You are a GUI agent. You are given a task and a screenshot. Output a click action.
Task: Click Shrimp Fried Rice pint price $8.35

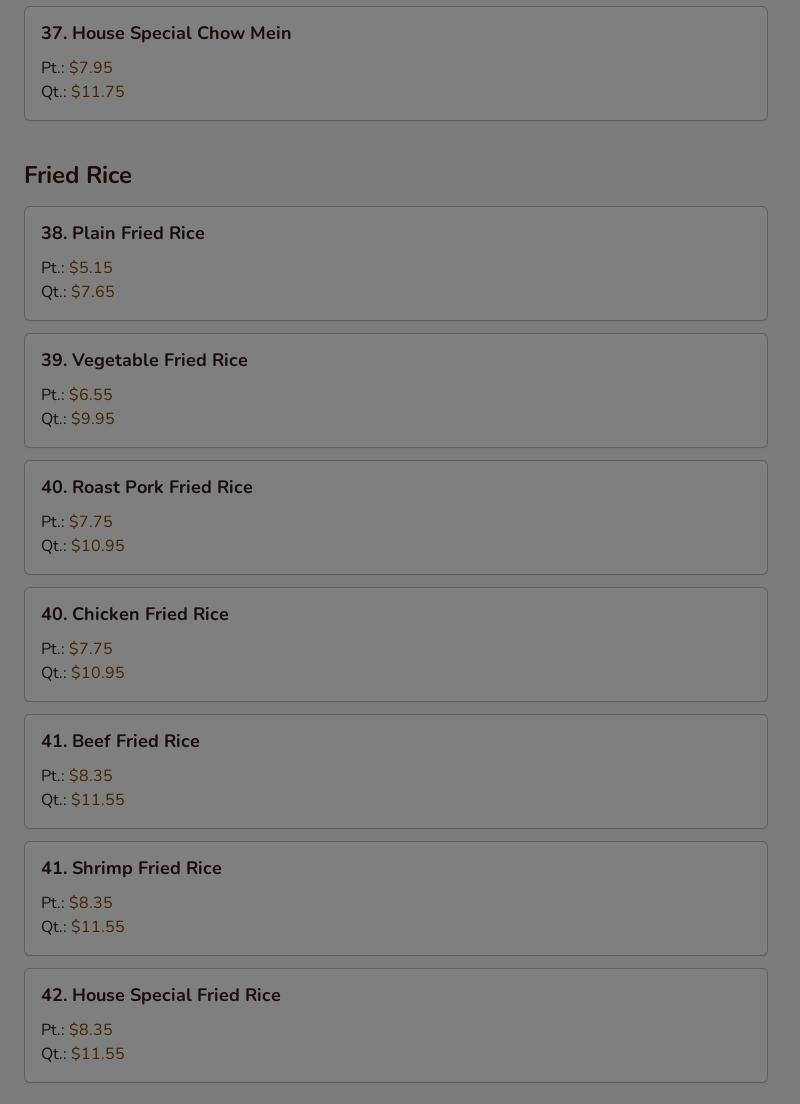pyautogui.click(x=91, y=903)
